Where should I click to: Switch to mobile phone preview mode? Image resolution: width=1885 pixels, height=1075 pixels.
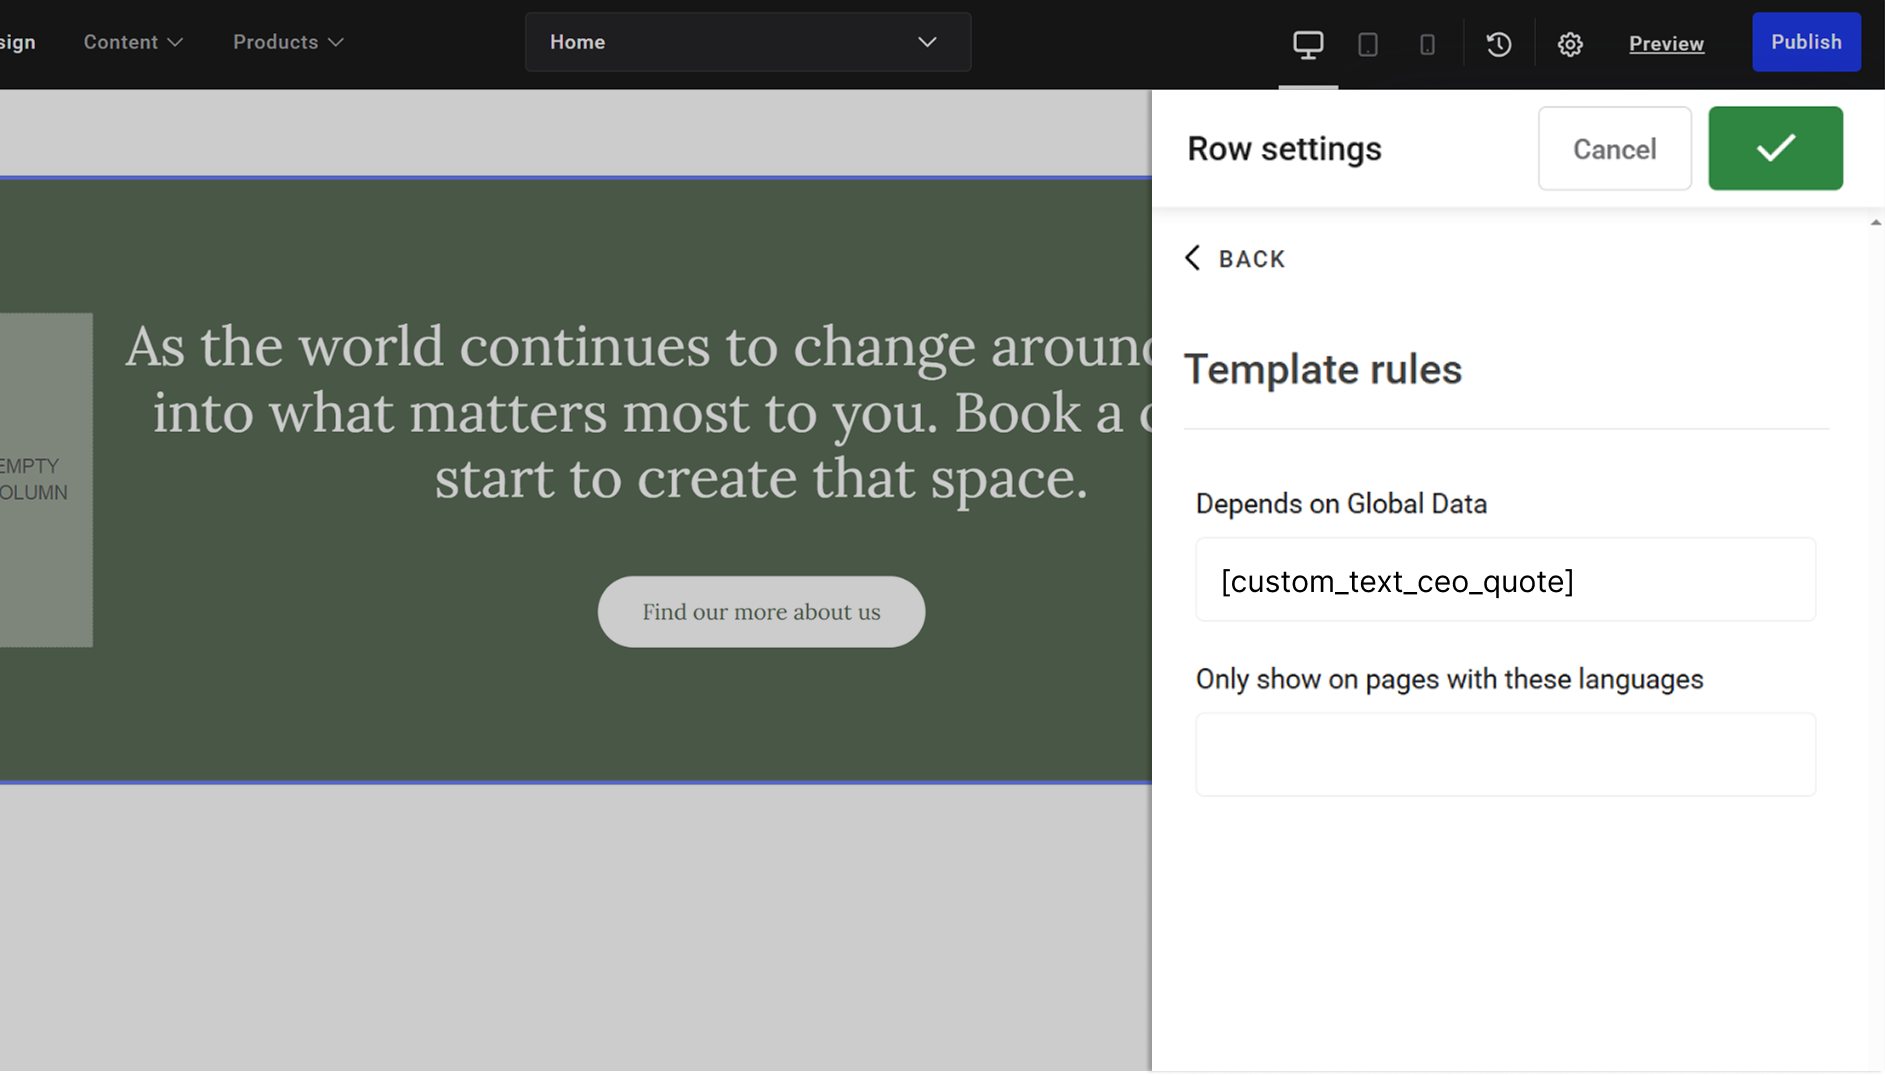tap(1427, 43)
